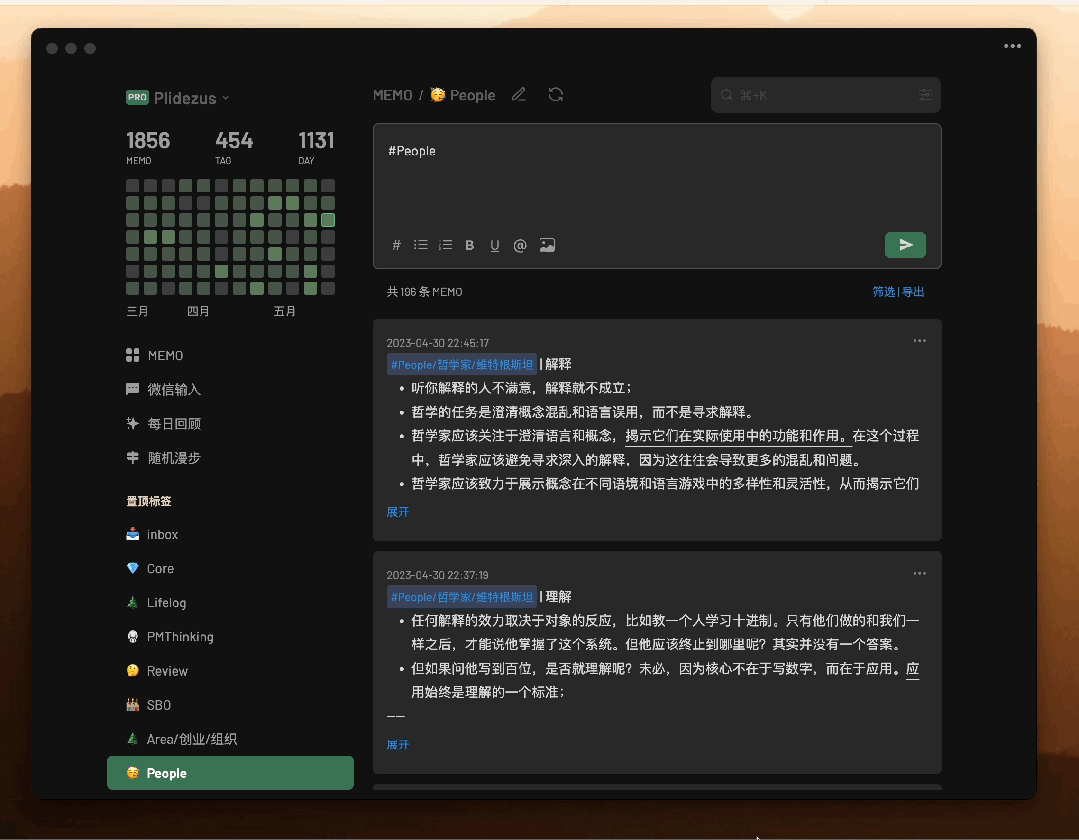Select the Core pinned tag
Viewport: 1079px width, 840px height.
click(x=230, y=568)
